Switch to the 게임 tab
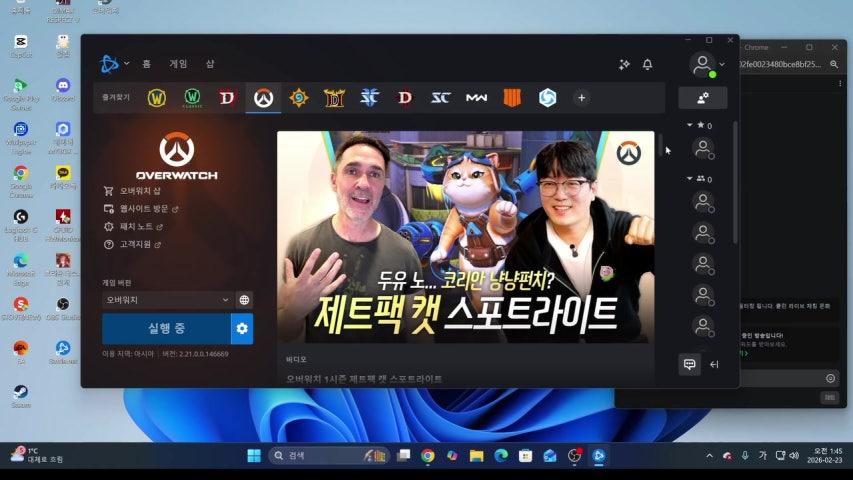853x480 pixels. 178,64
